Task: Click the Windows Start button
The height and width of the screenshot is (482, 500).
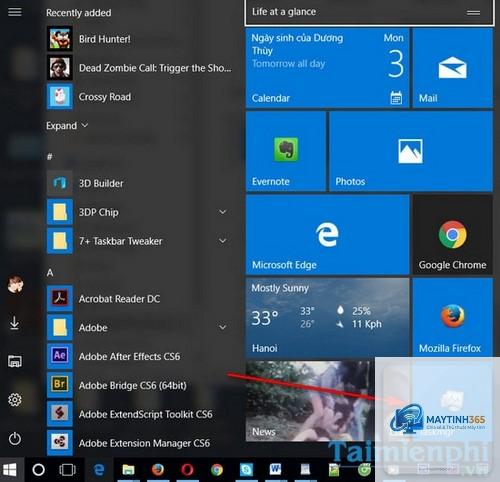Action: [10, 470]
